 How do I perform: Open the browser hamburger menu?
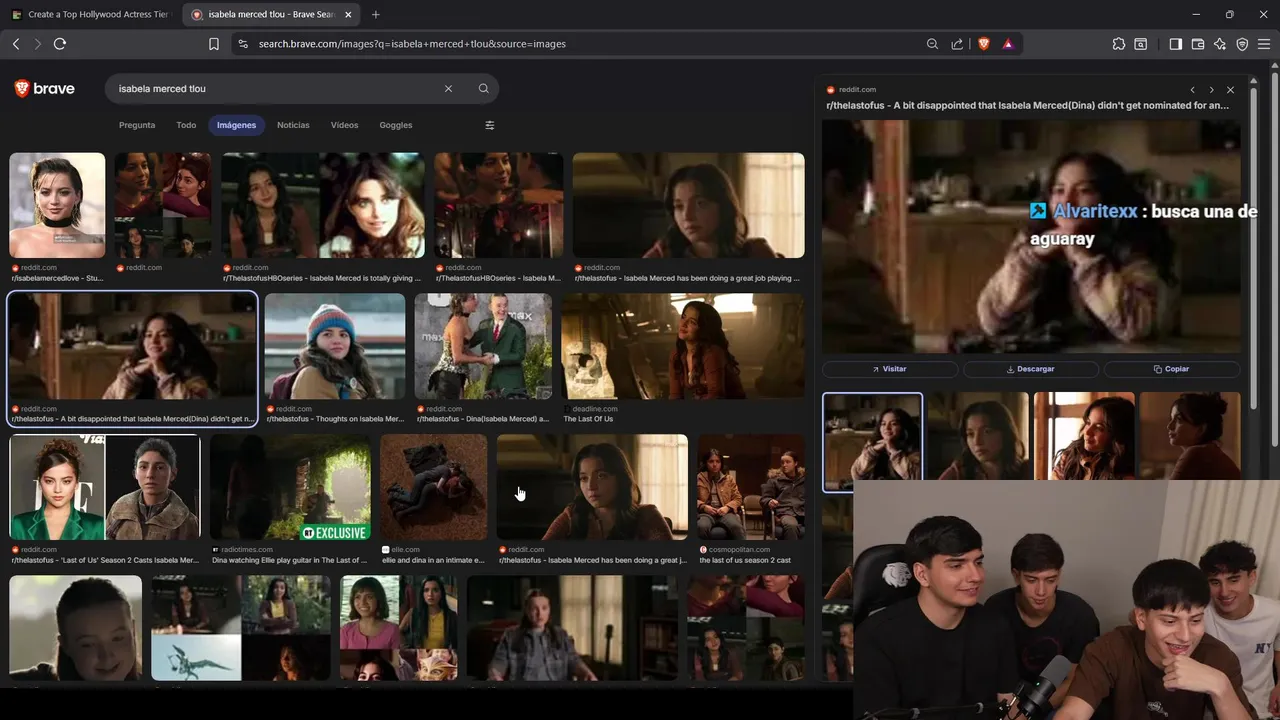pos(1264,44)
